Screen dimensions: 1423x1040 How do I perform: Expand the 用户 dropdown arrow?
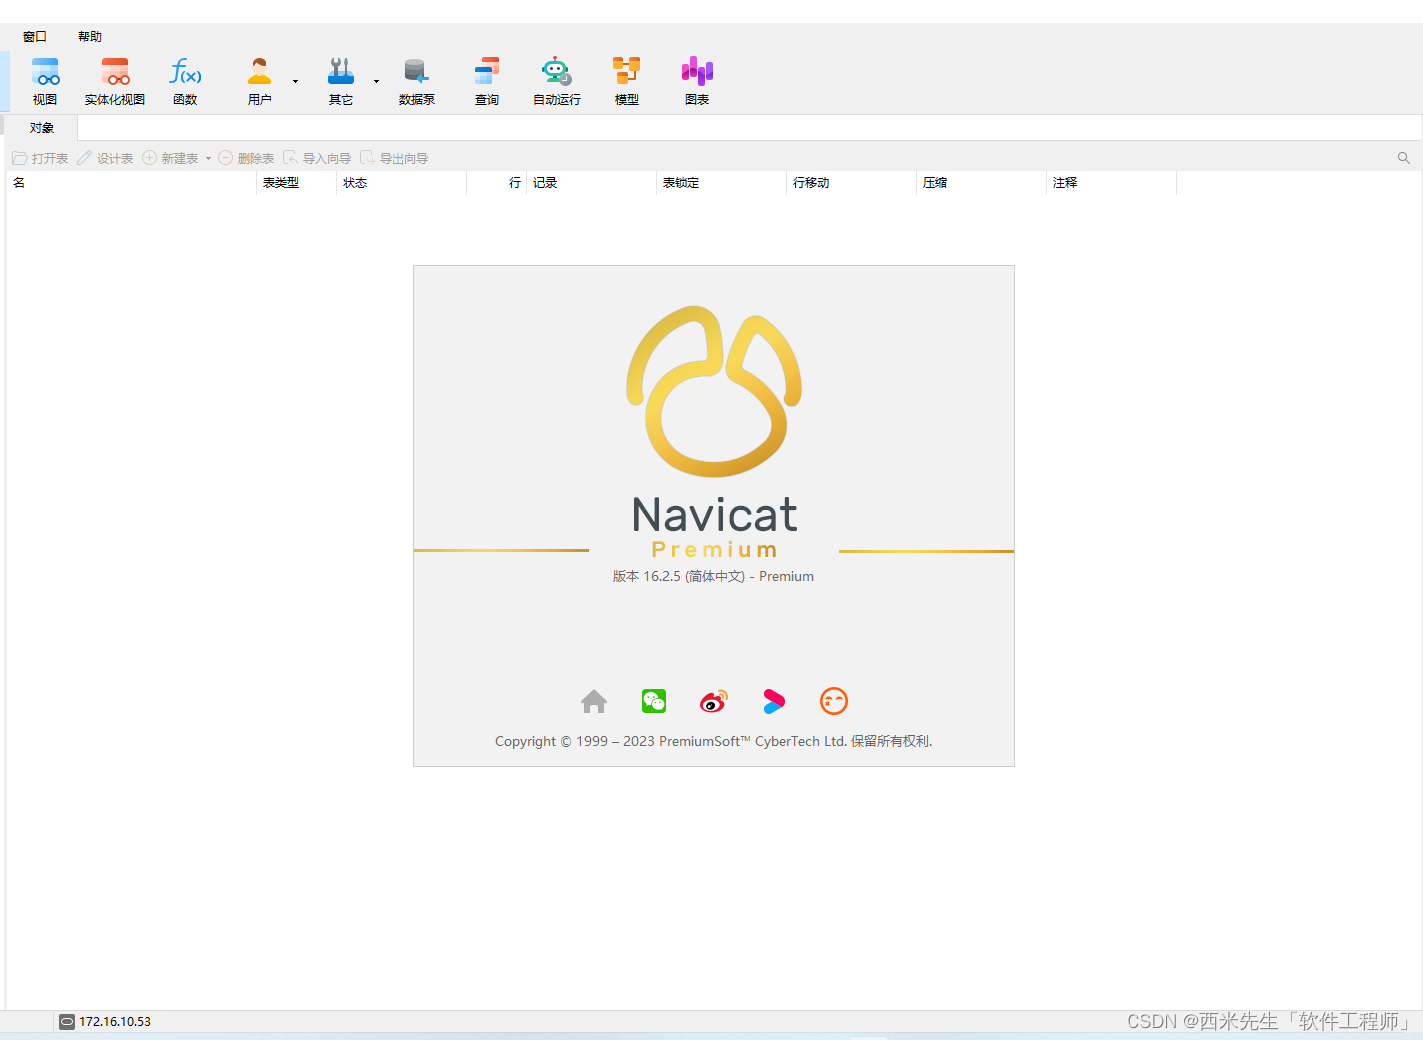(295, 80)
